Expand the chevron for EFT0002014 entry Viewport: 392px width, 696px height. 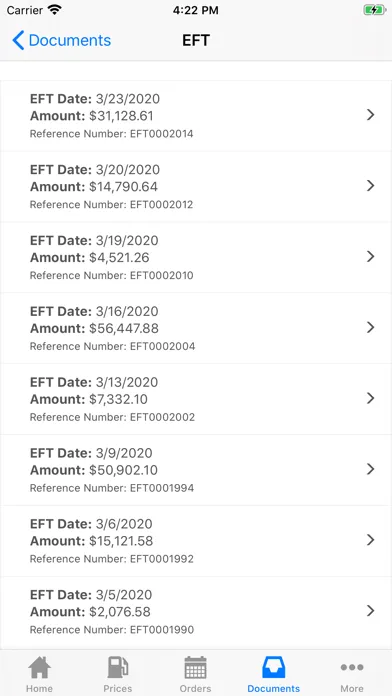[x=371, y=115]
